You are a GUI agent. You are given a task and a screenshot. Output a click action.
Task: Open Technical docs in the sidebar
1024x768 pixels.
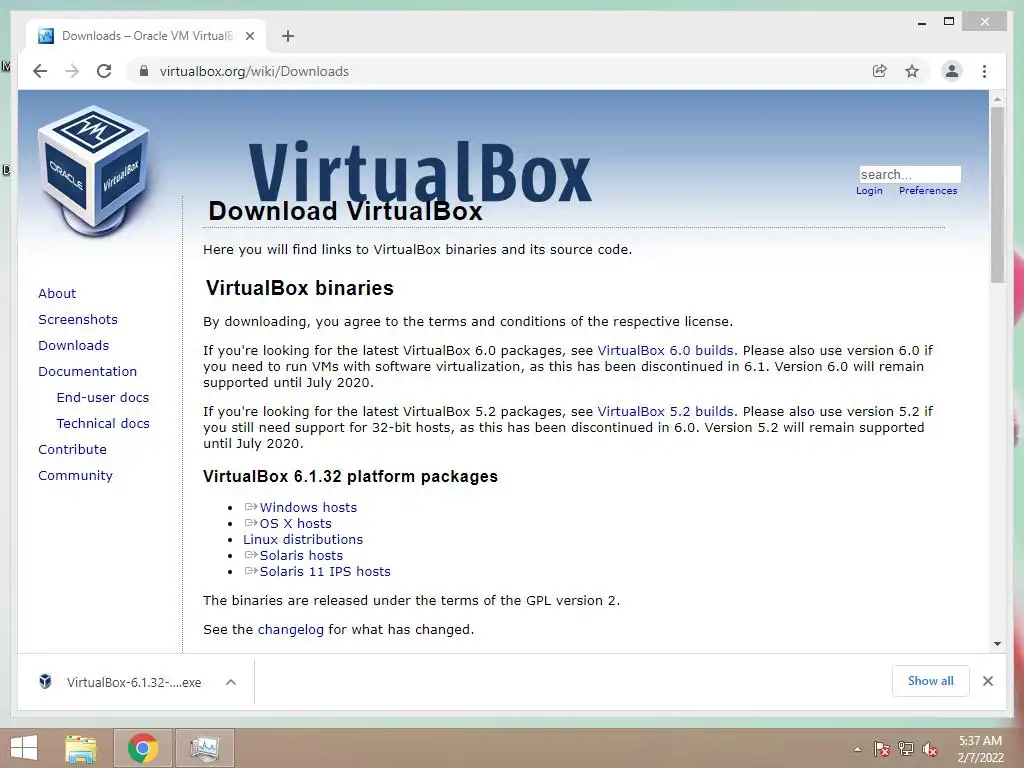coord(103,424)
